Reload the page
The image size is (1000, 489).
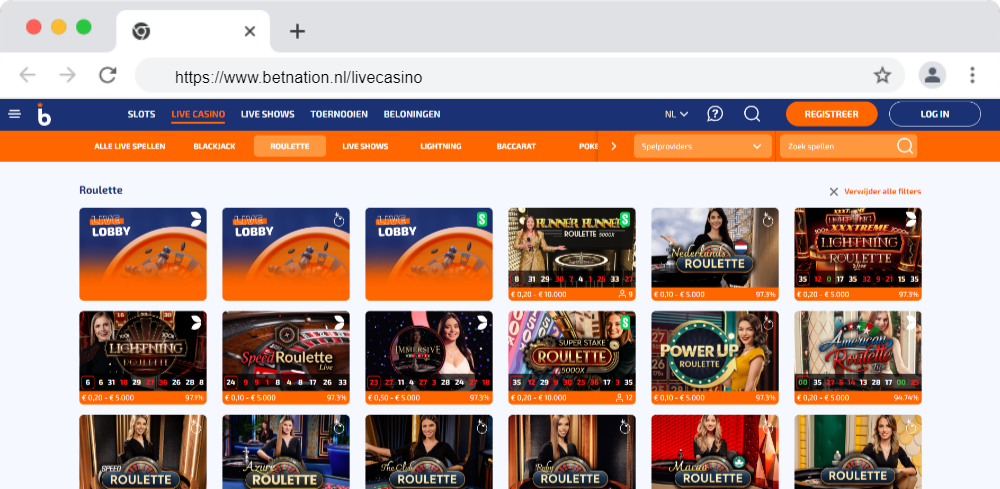[x=108, y=75]
